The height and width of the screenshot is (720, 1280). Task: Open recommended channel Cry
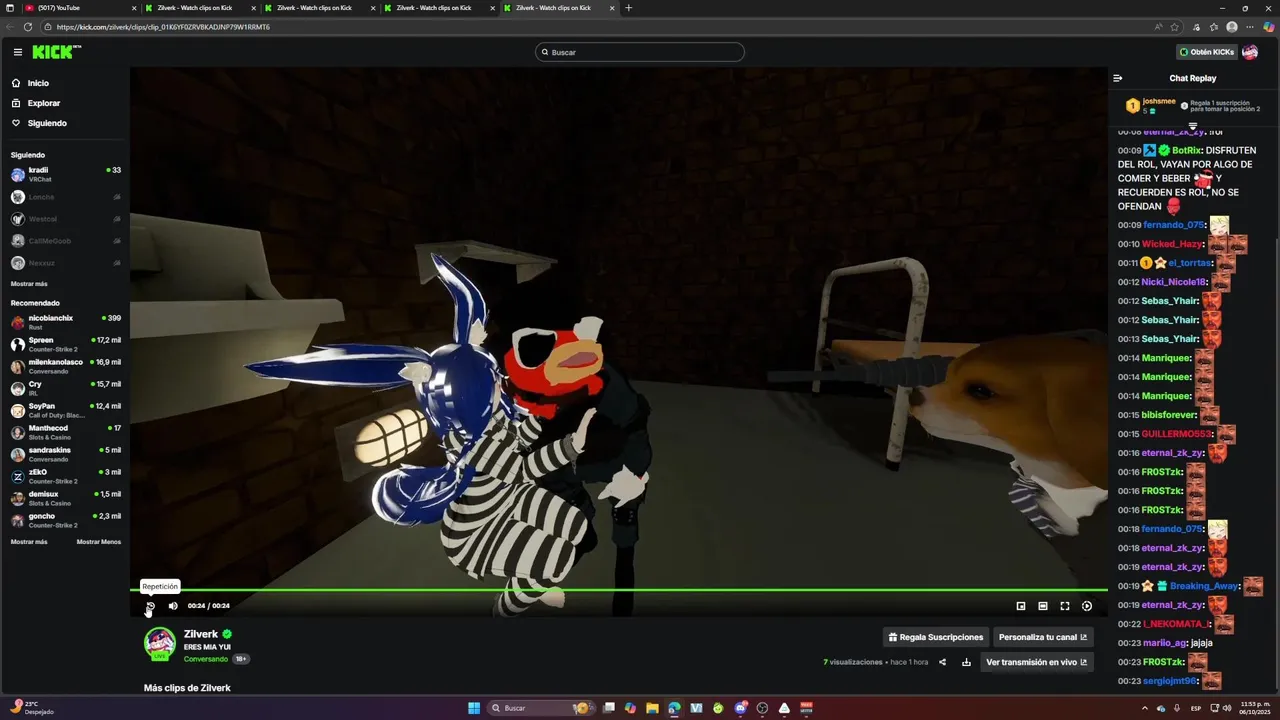coord(65,388)
